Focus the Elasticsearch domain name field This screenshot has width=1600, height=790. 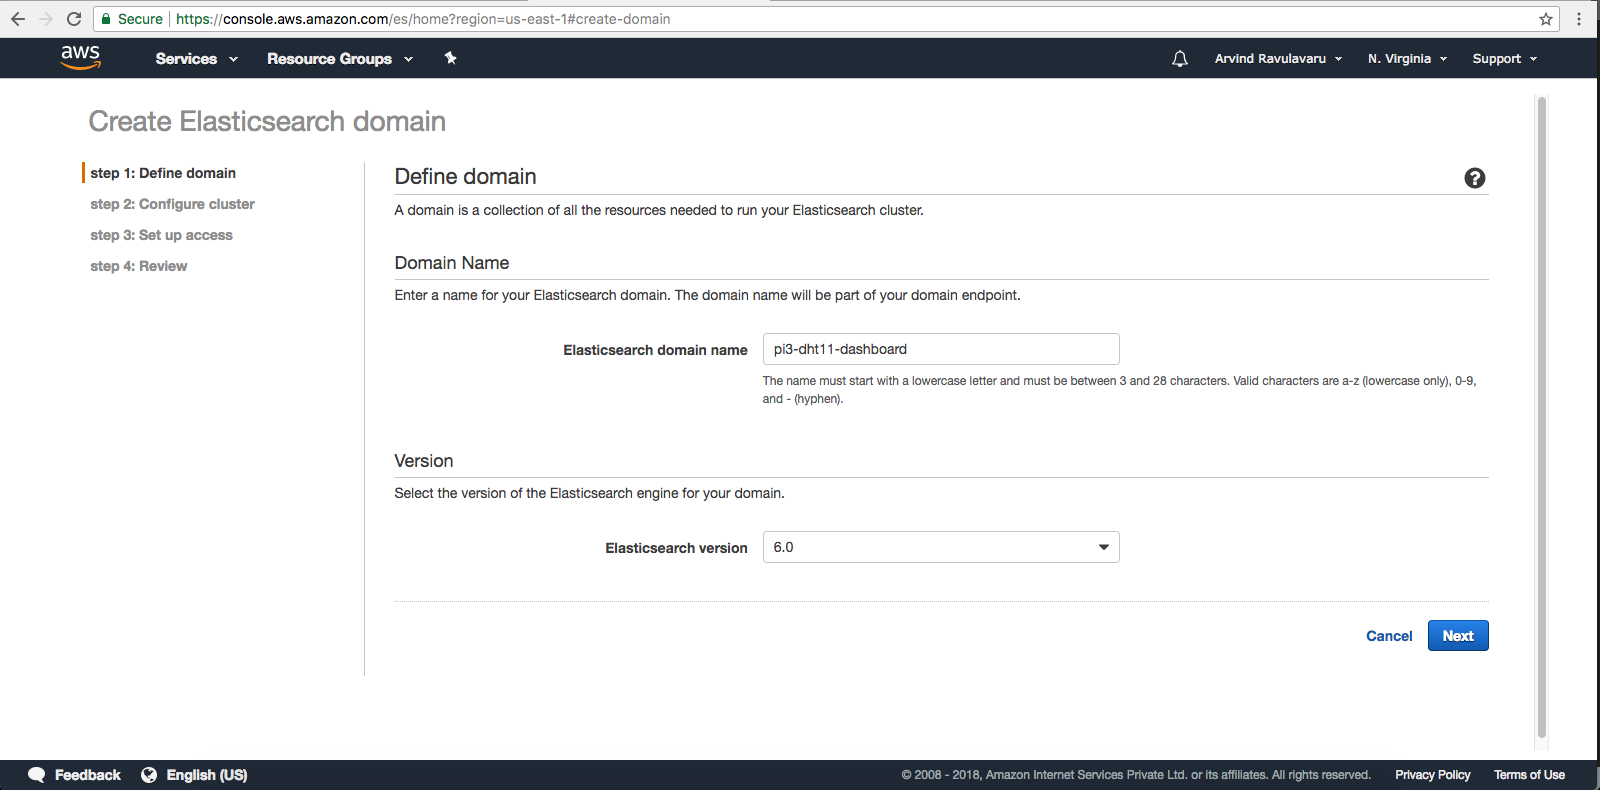(941, 349)
